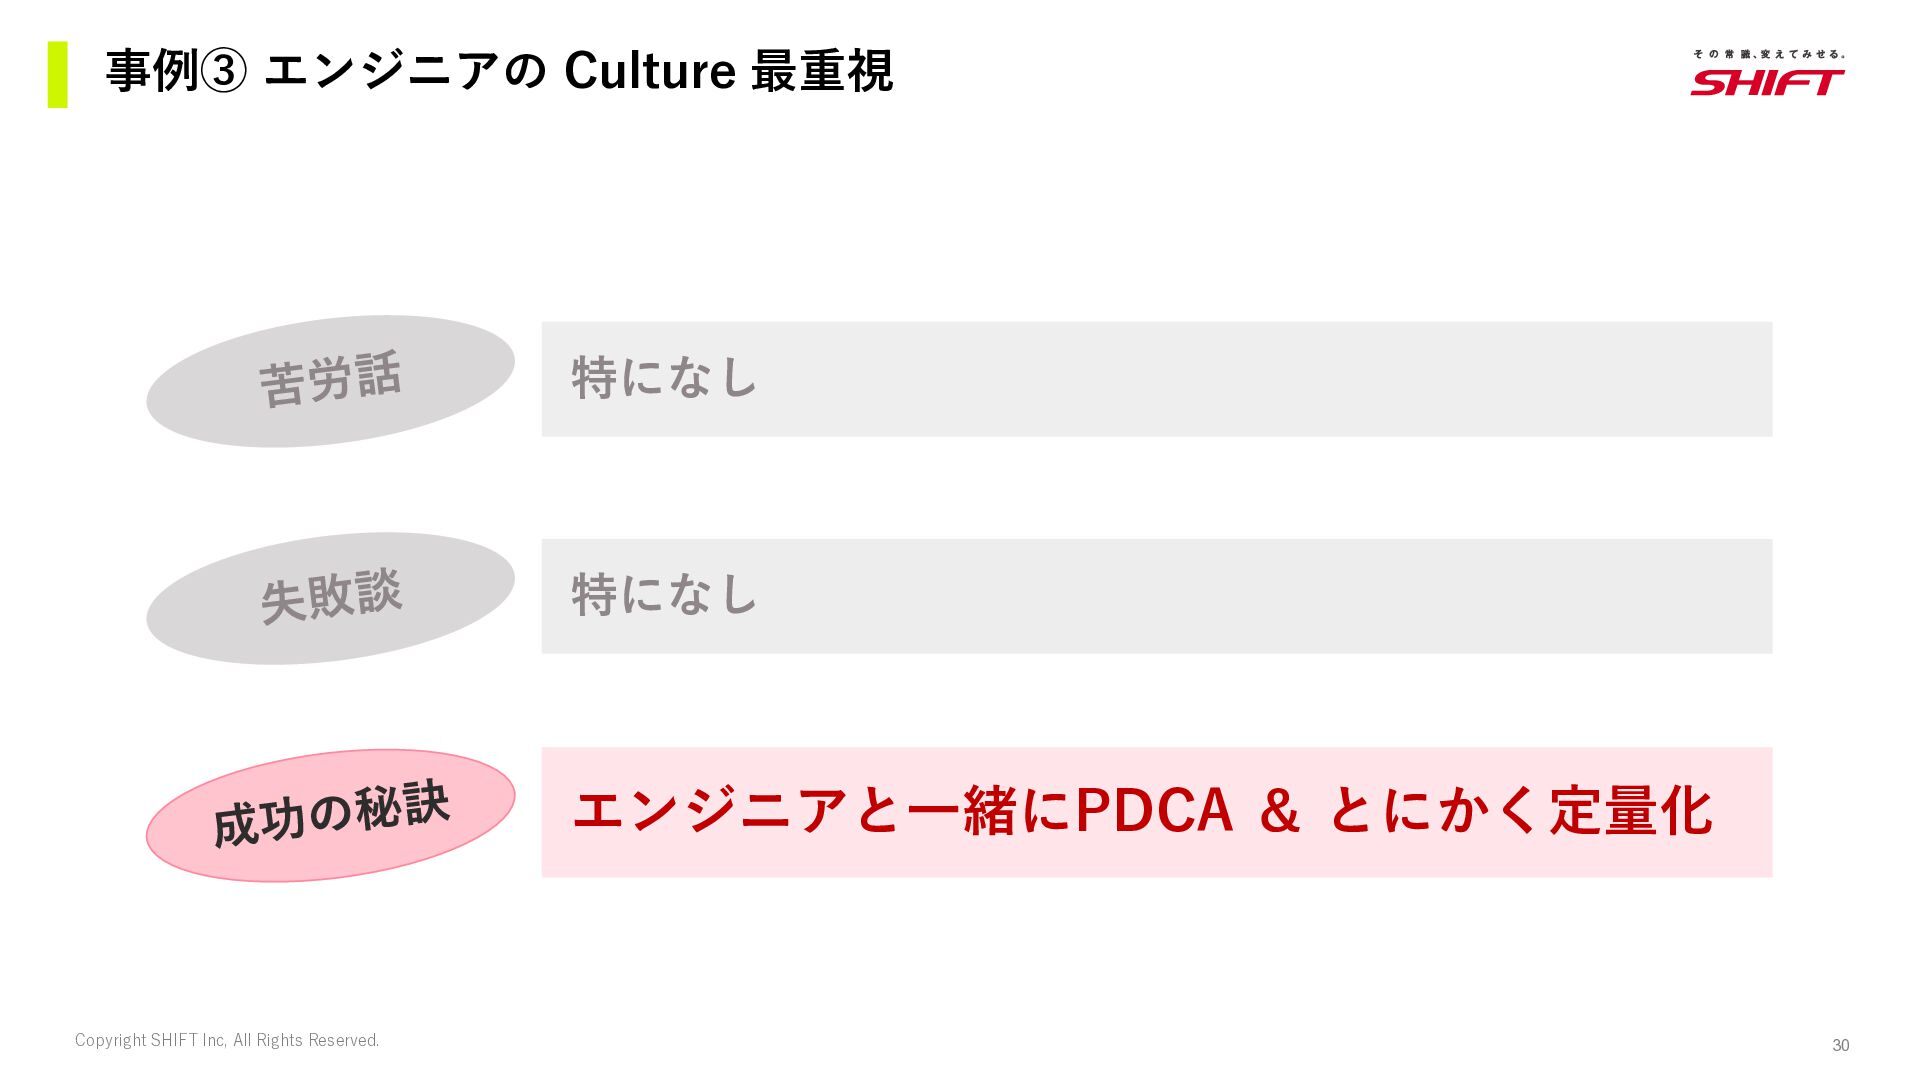This screenshot has height=1080, width=1920.
Task: Select the red text 定量化
Action: pyautogui.click(x=1631, y=811)
